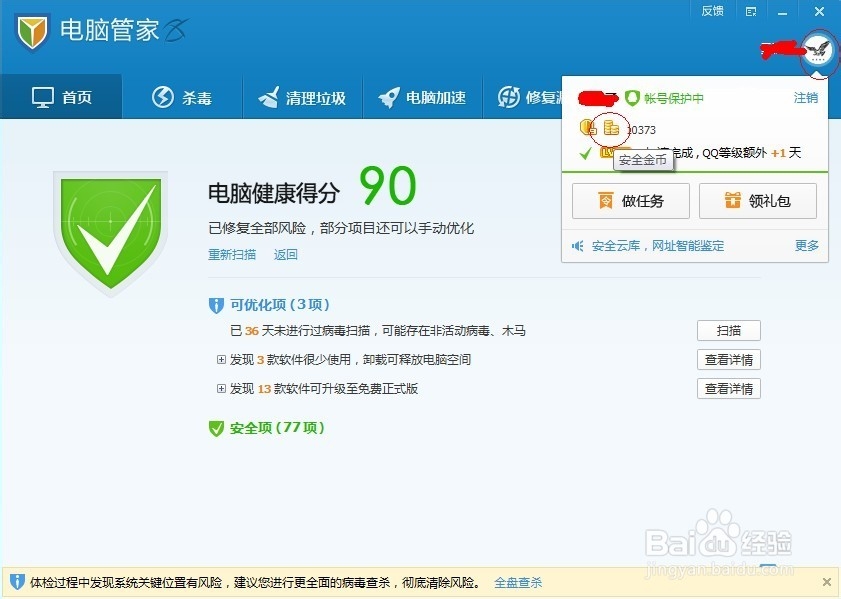
Task: Click 注销 to log out
Action: pos(806,98)
